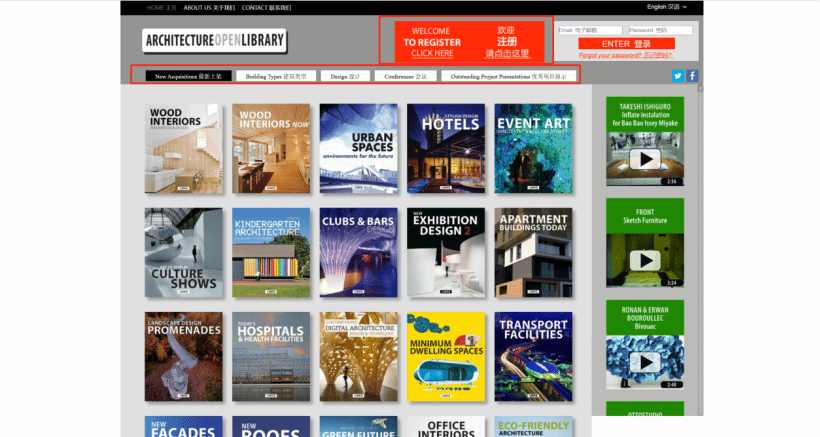Click the Architecture Open Library logo
Image resolution: width=820 pixels, height=437 pixels.
coord(214,41)
